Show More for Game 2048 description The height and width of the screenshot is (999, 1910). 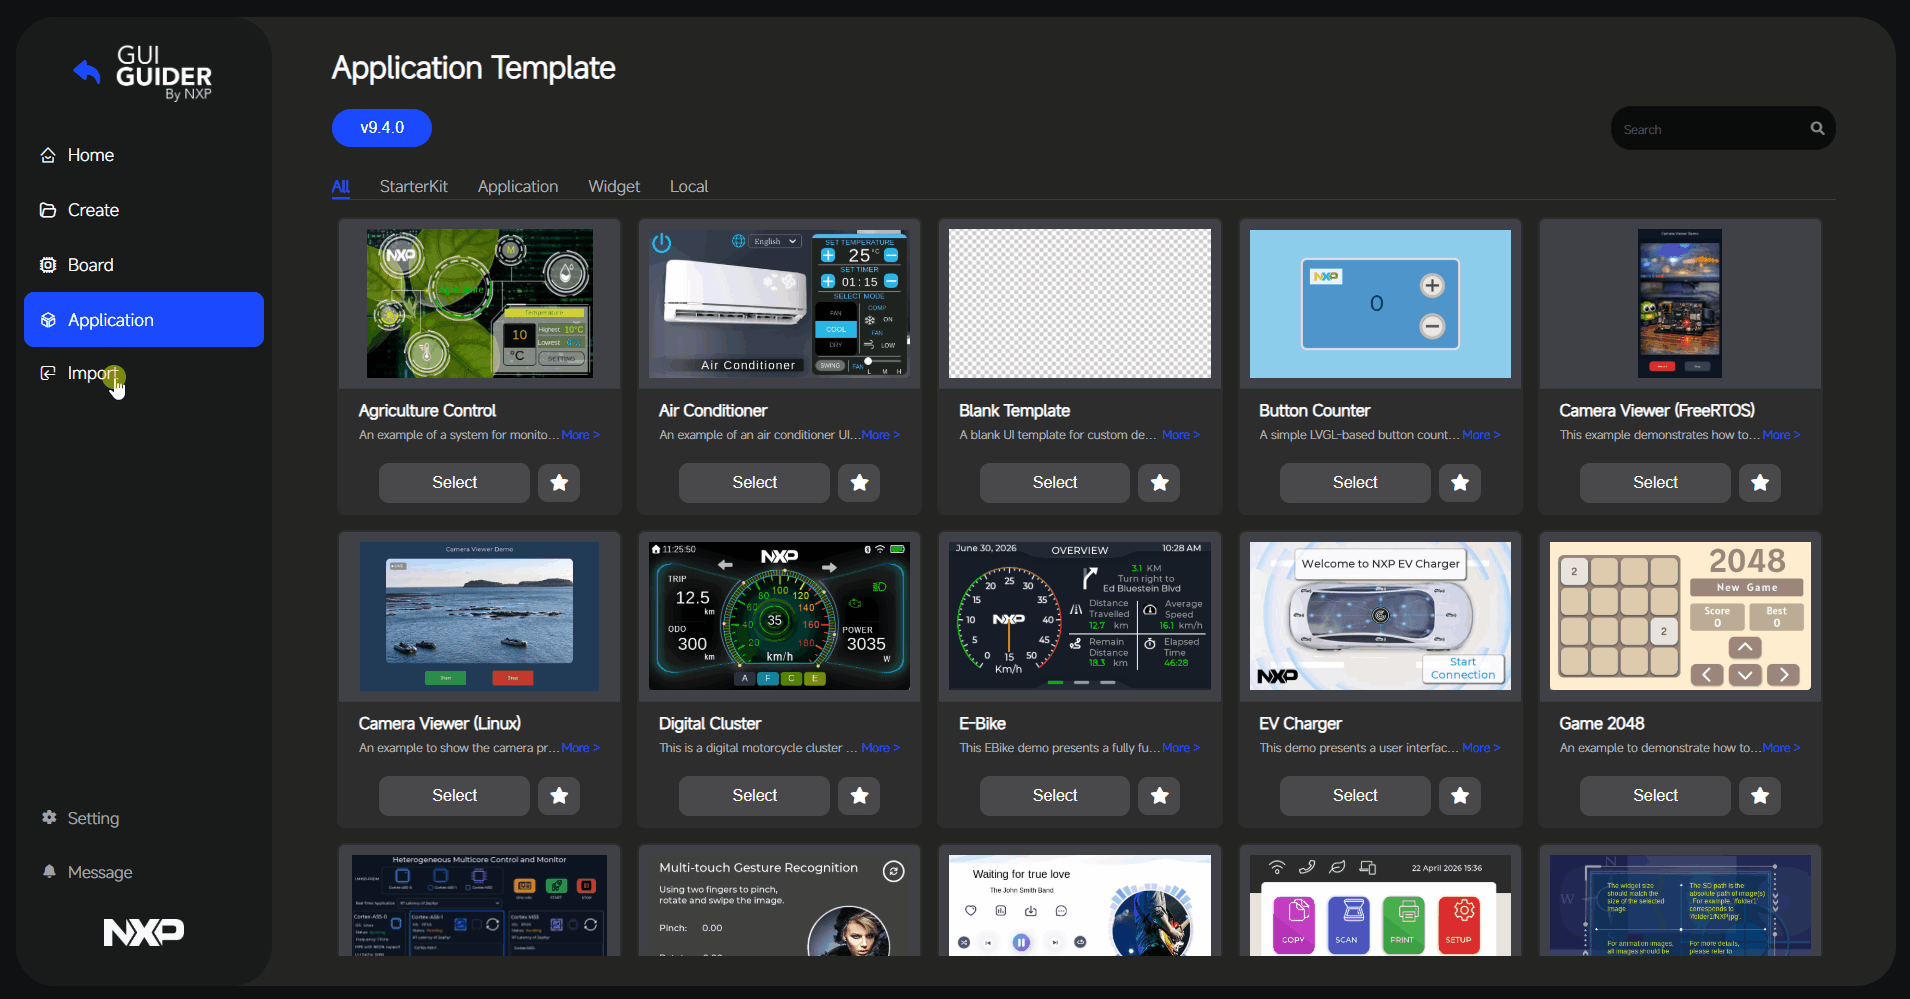1781,748
